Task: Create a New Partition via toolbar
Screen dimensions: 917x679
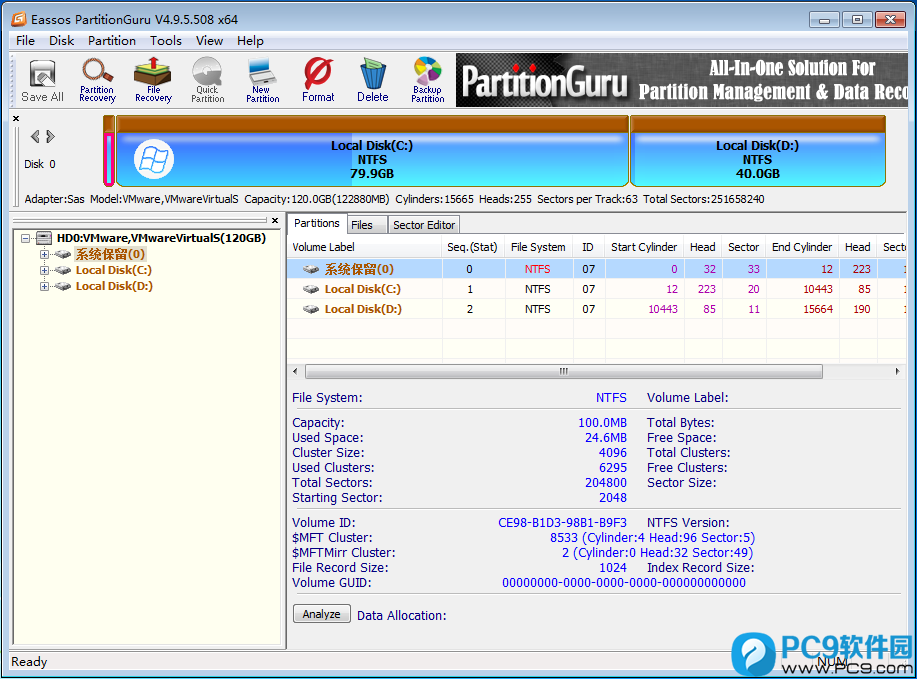Action: [263, 81]
